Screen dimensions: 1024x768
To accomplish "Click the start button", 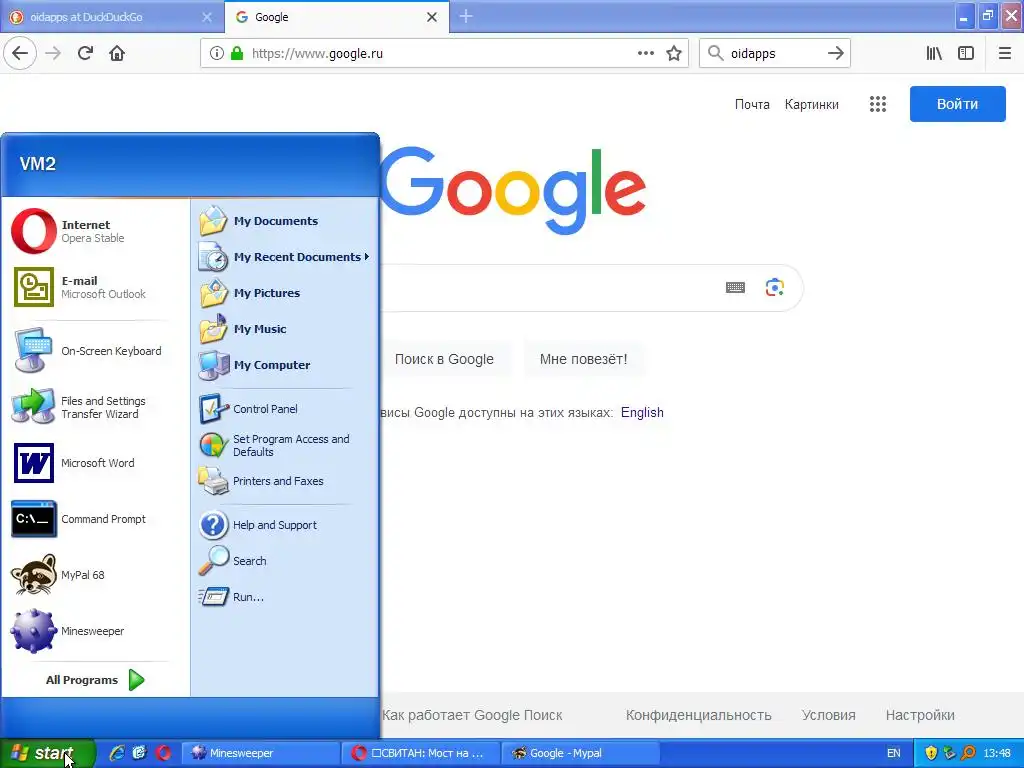I will [x=47, y=753].
